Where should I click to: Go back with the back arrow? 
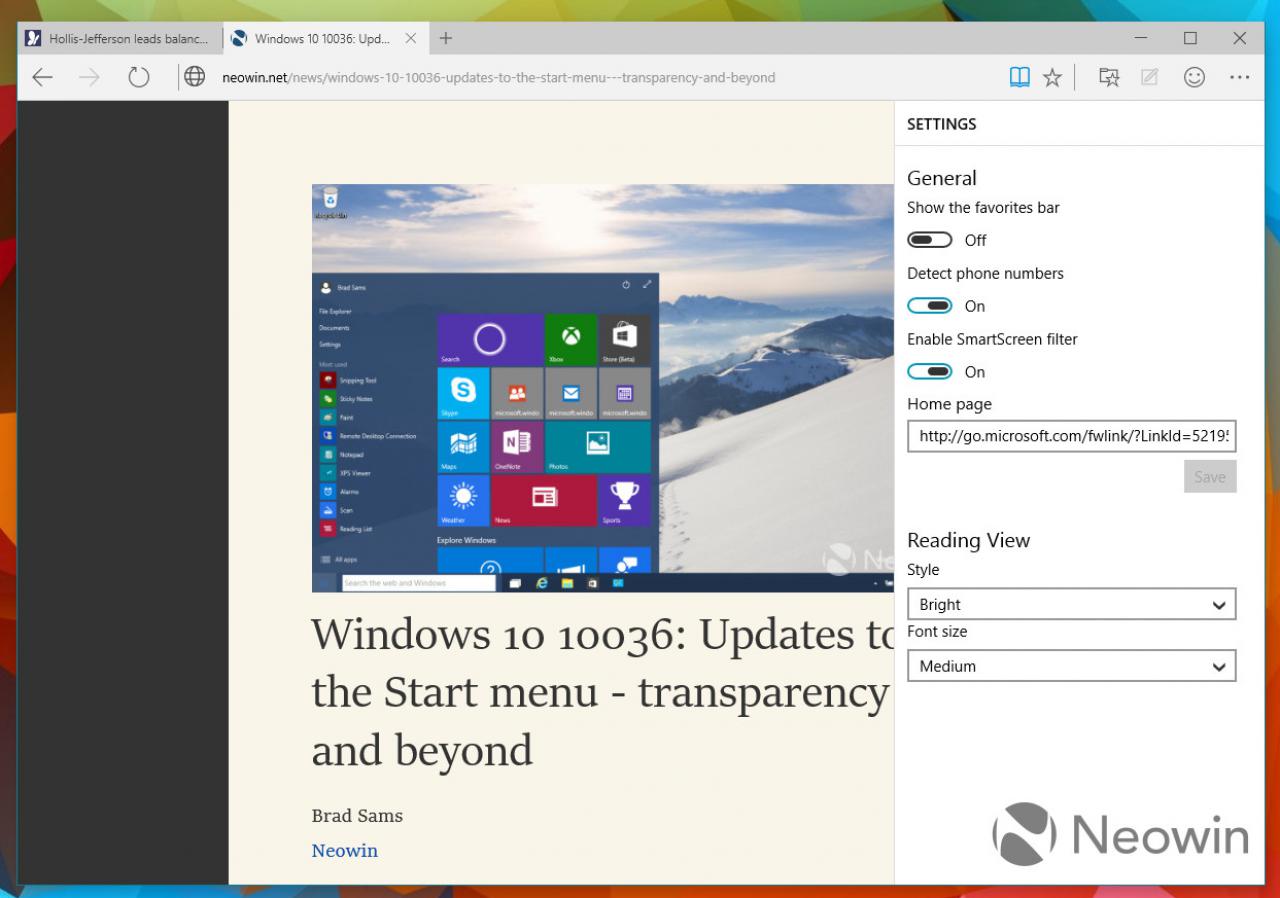pyautogui.click(x=42, y=77)
